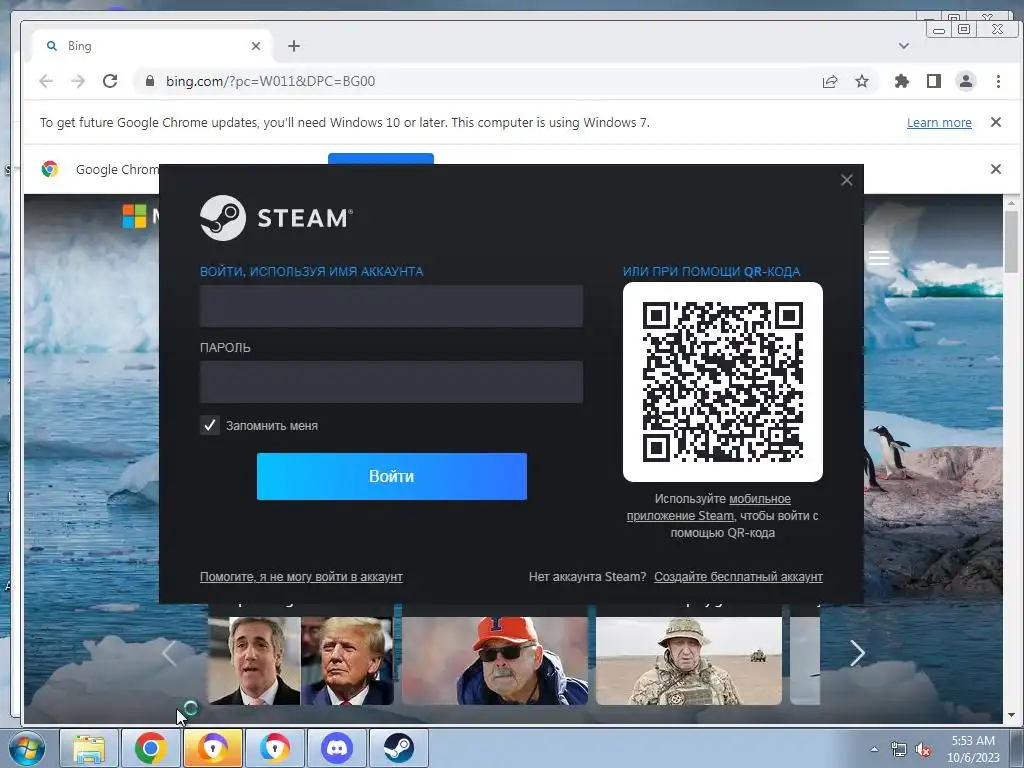This screenshot has width=1024, height=768.
Task: Toggle the Запомнить меня checkbox
Action: click(x=210, y=425)
